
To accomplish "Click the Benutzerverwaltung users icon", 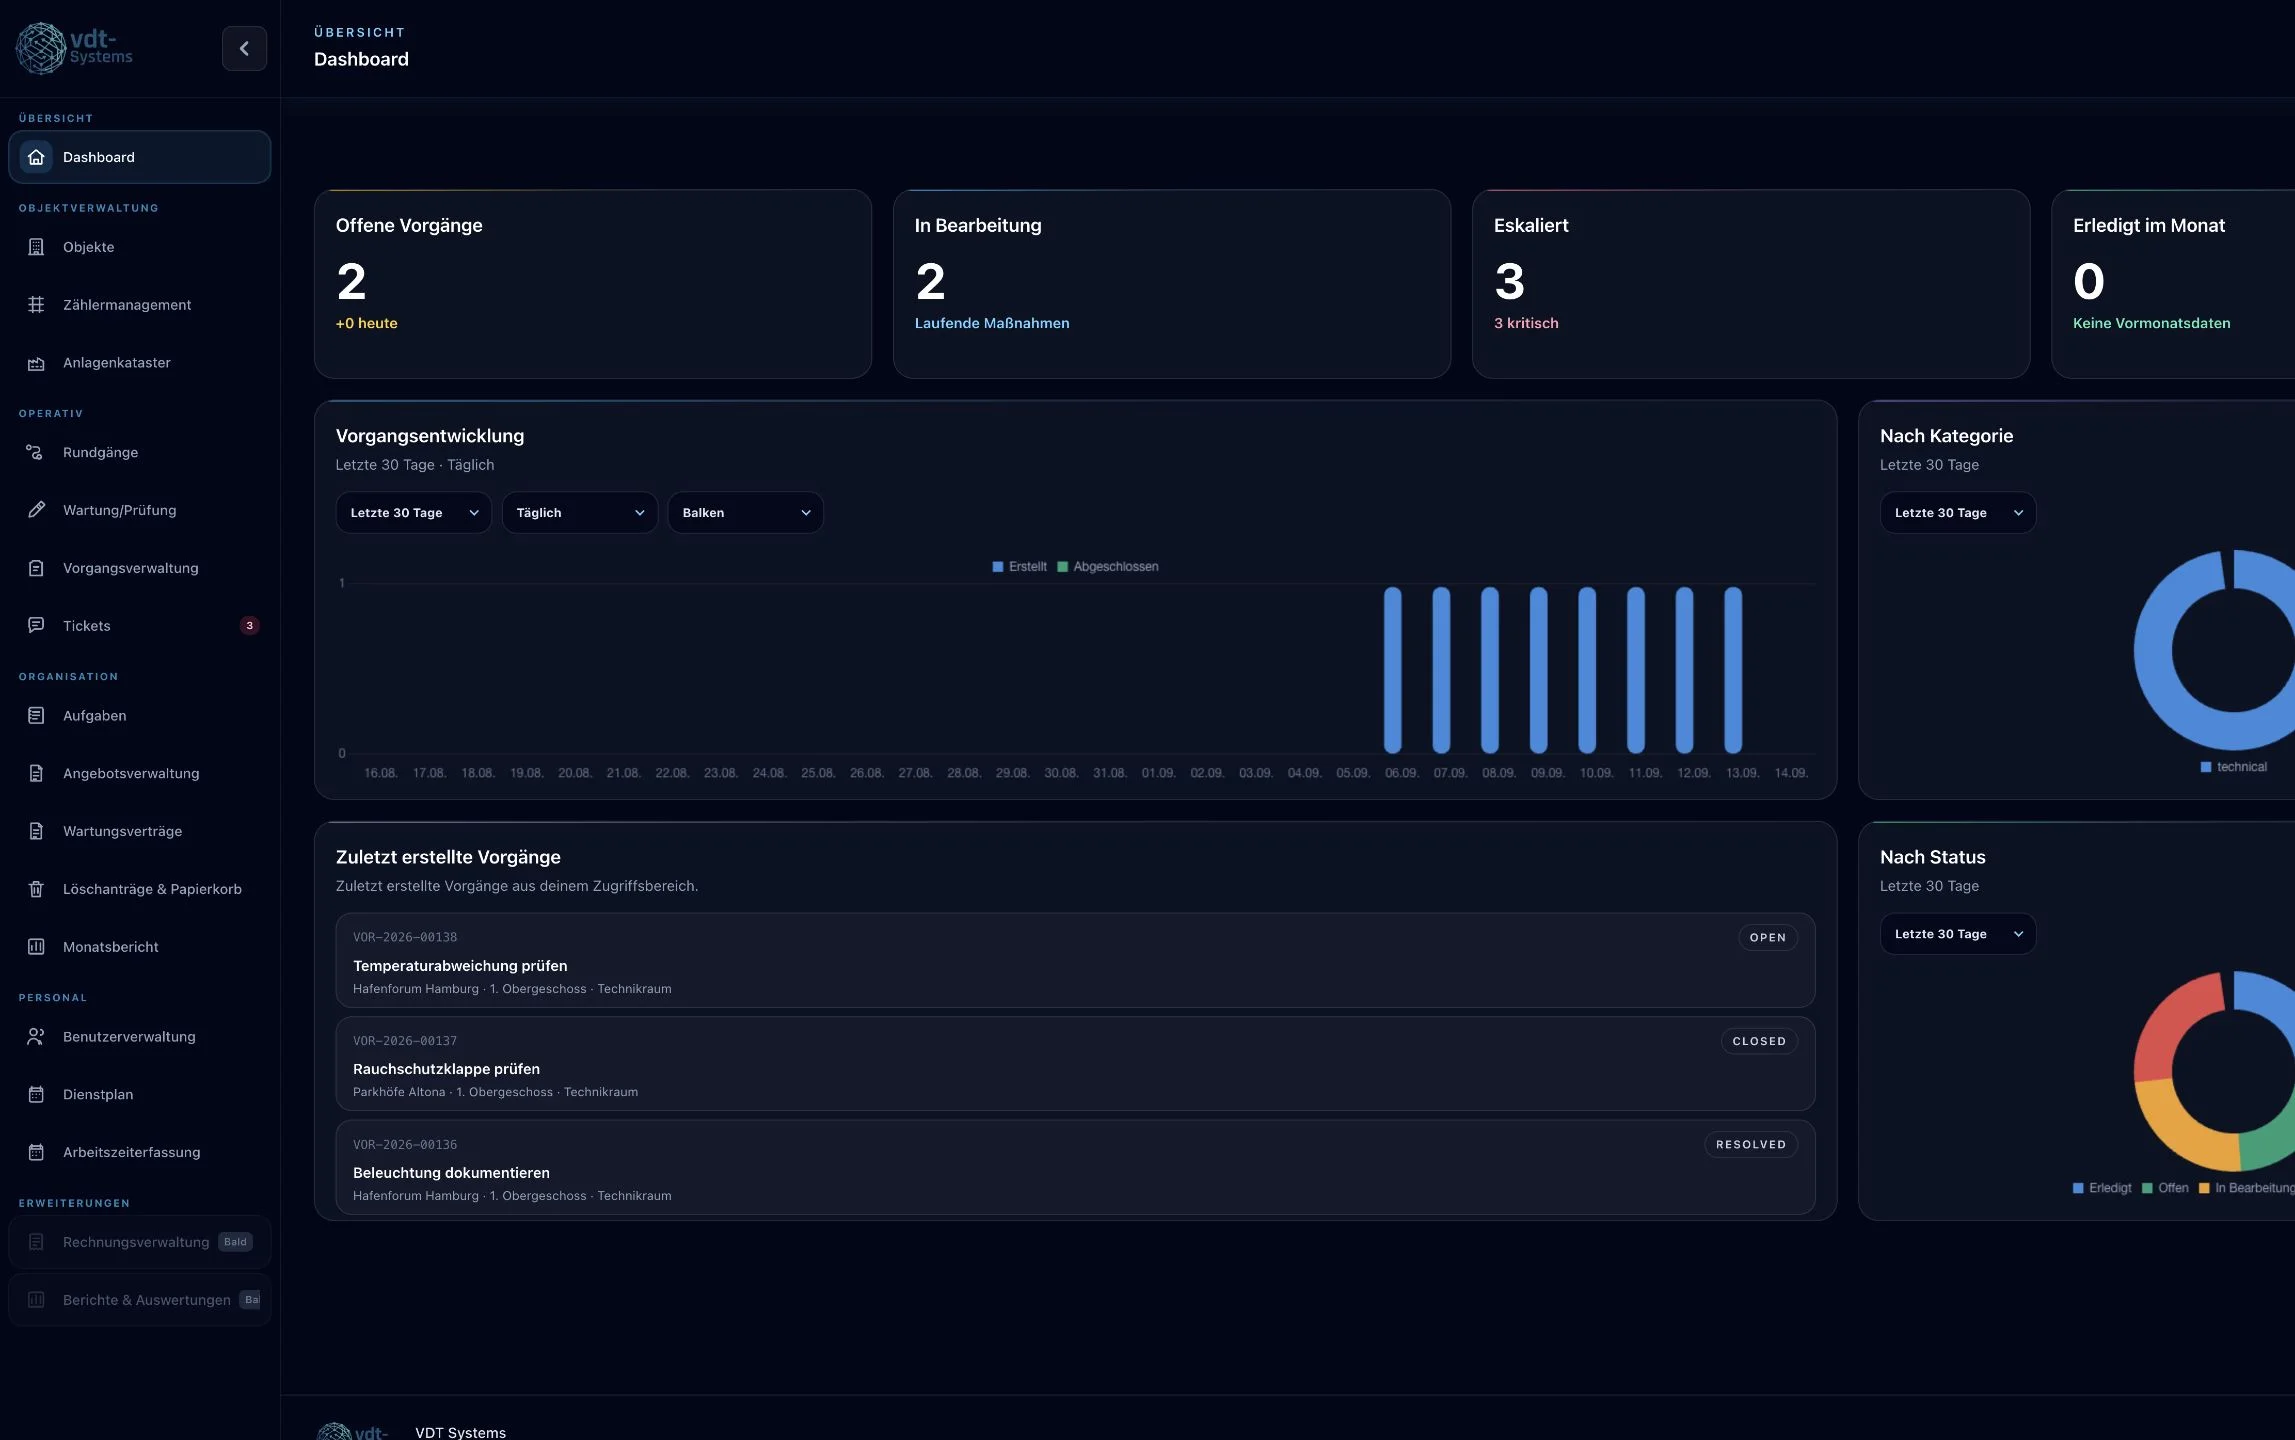I will click(36, 1037).
